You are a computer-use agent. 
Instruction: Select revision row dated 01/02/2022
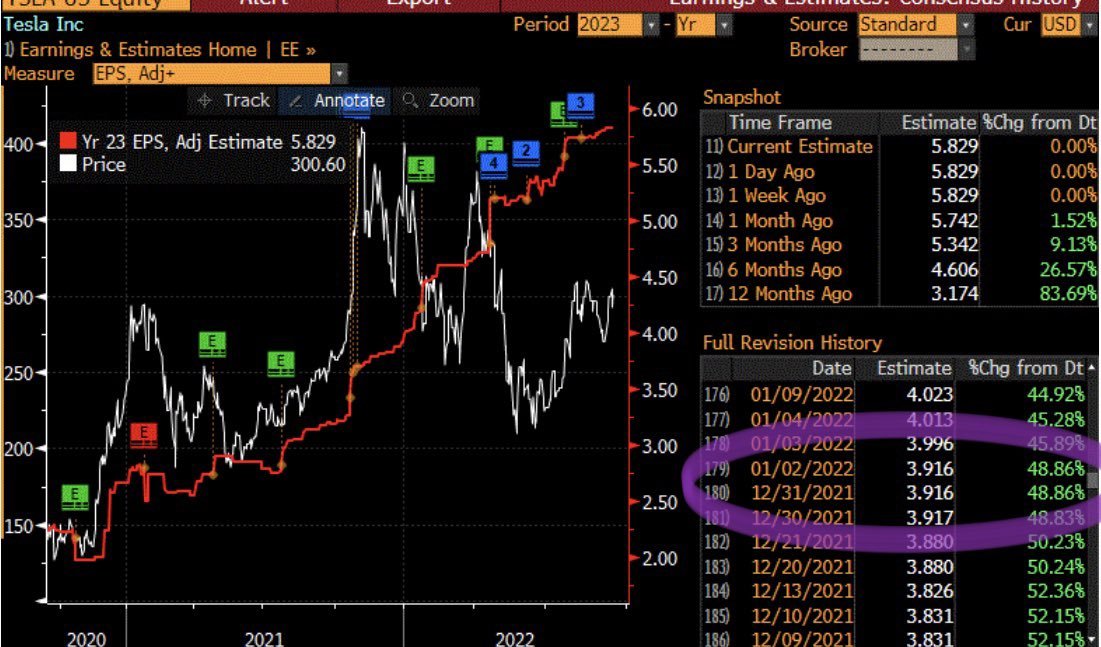(x=895, y=469)
